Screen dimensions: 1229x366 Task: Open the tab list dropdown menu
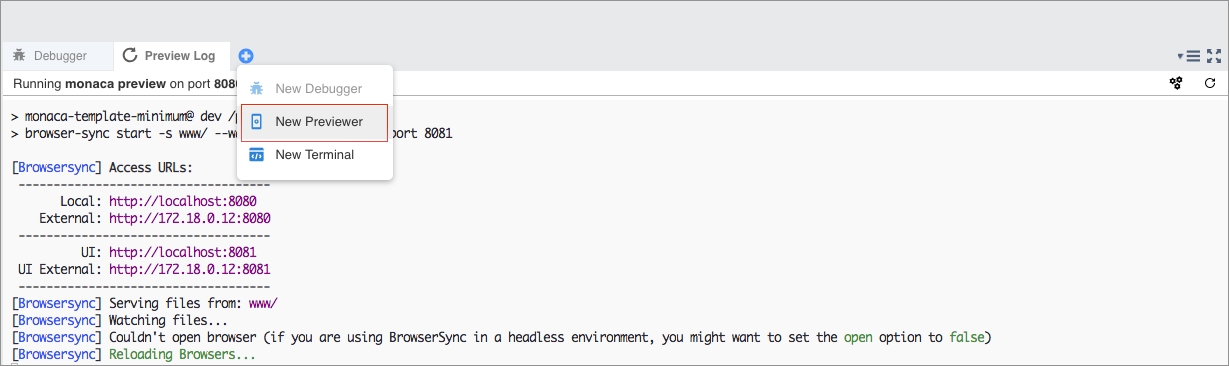click(1188, 56)
